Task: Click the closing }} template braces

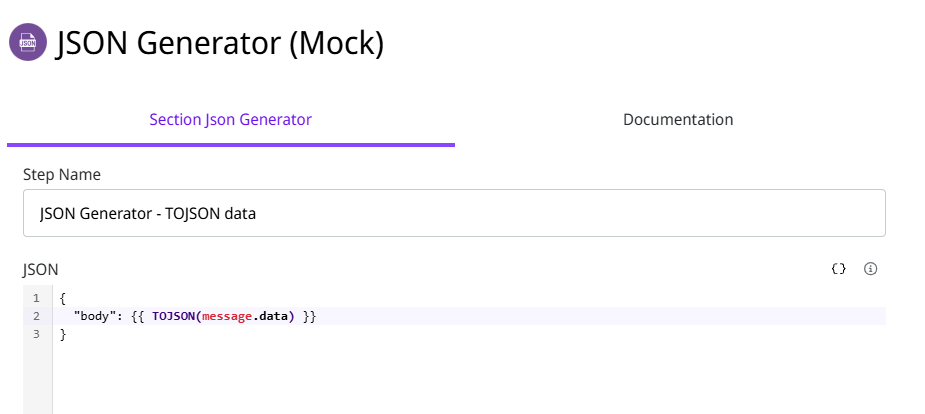Action: [x=309, y=316]
